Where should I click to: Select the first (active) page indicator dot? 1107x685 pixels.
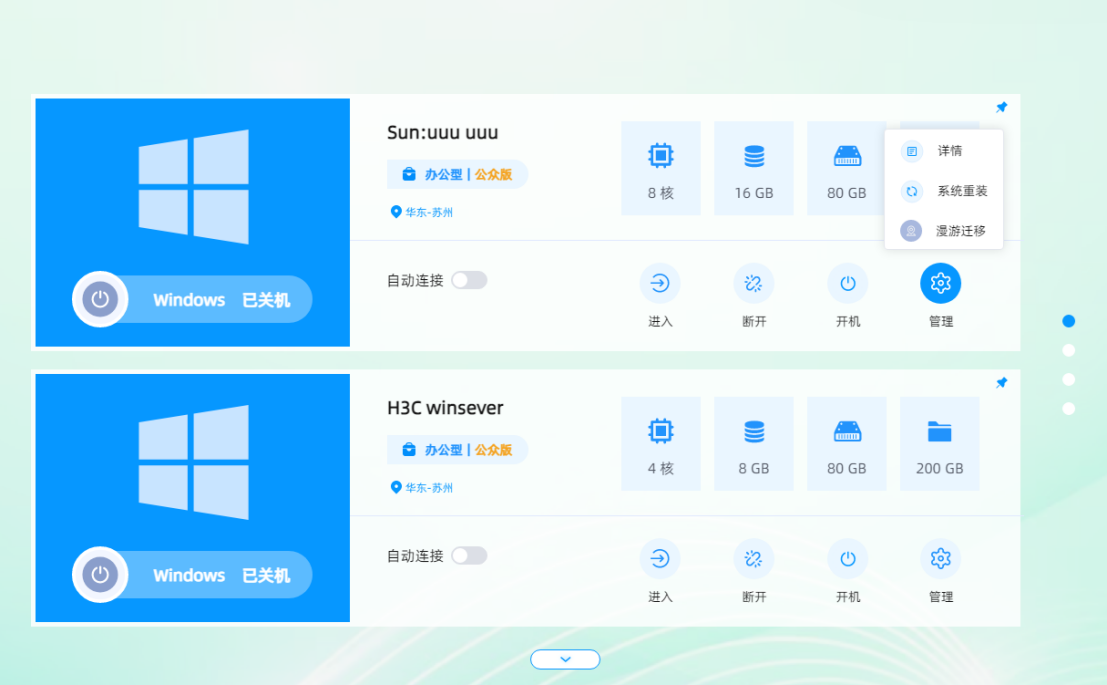coord(1069,321)
